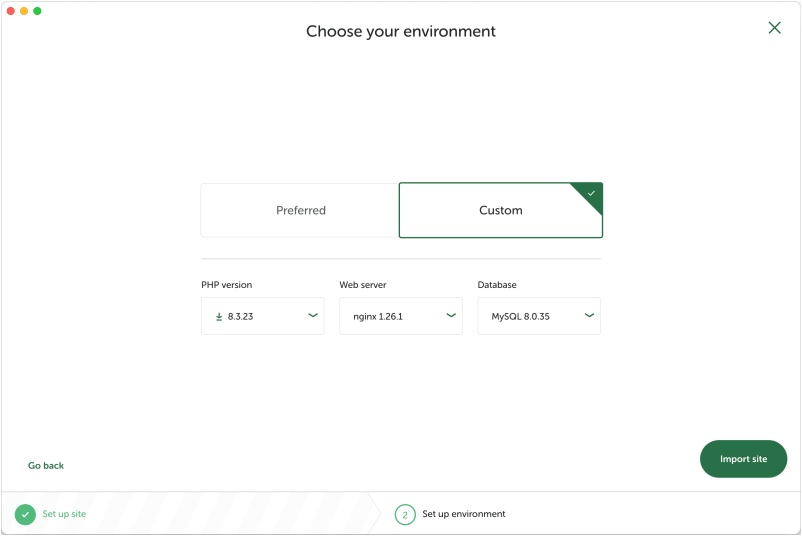The height and width of the screenshot is (536, 802).
Task: Click the Go back link
Action: pos(46,466)
